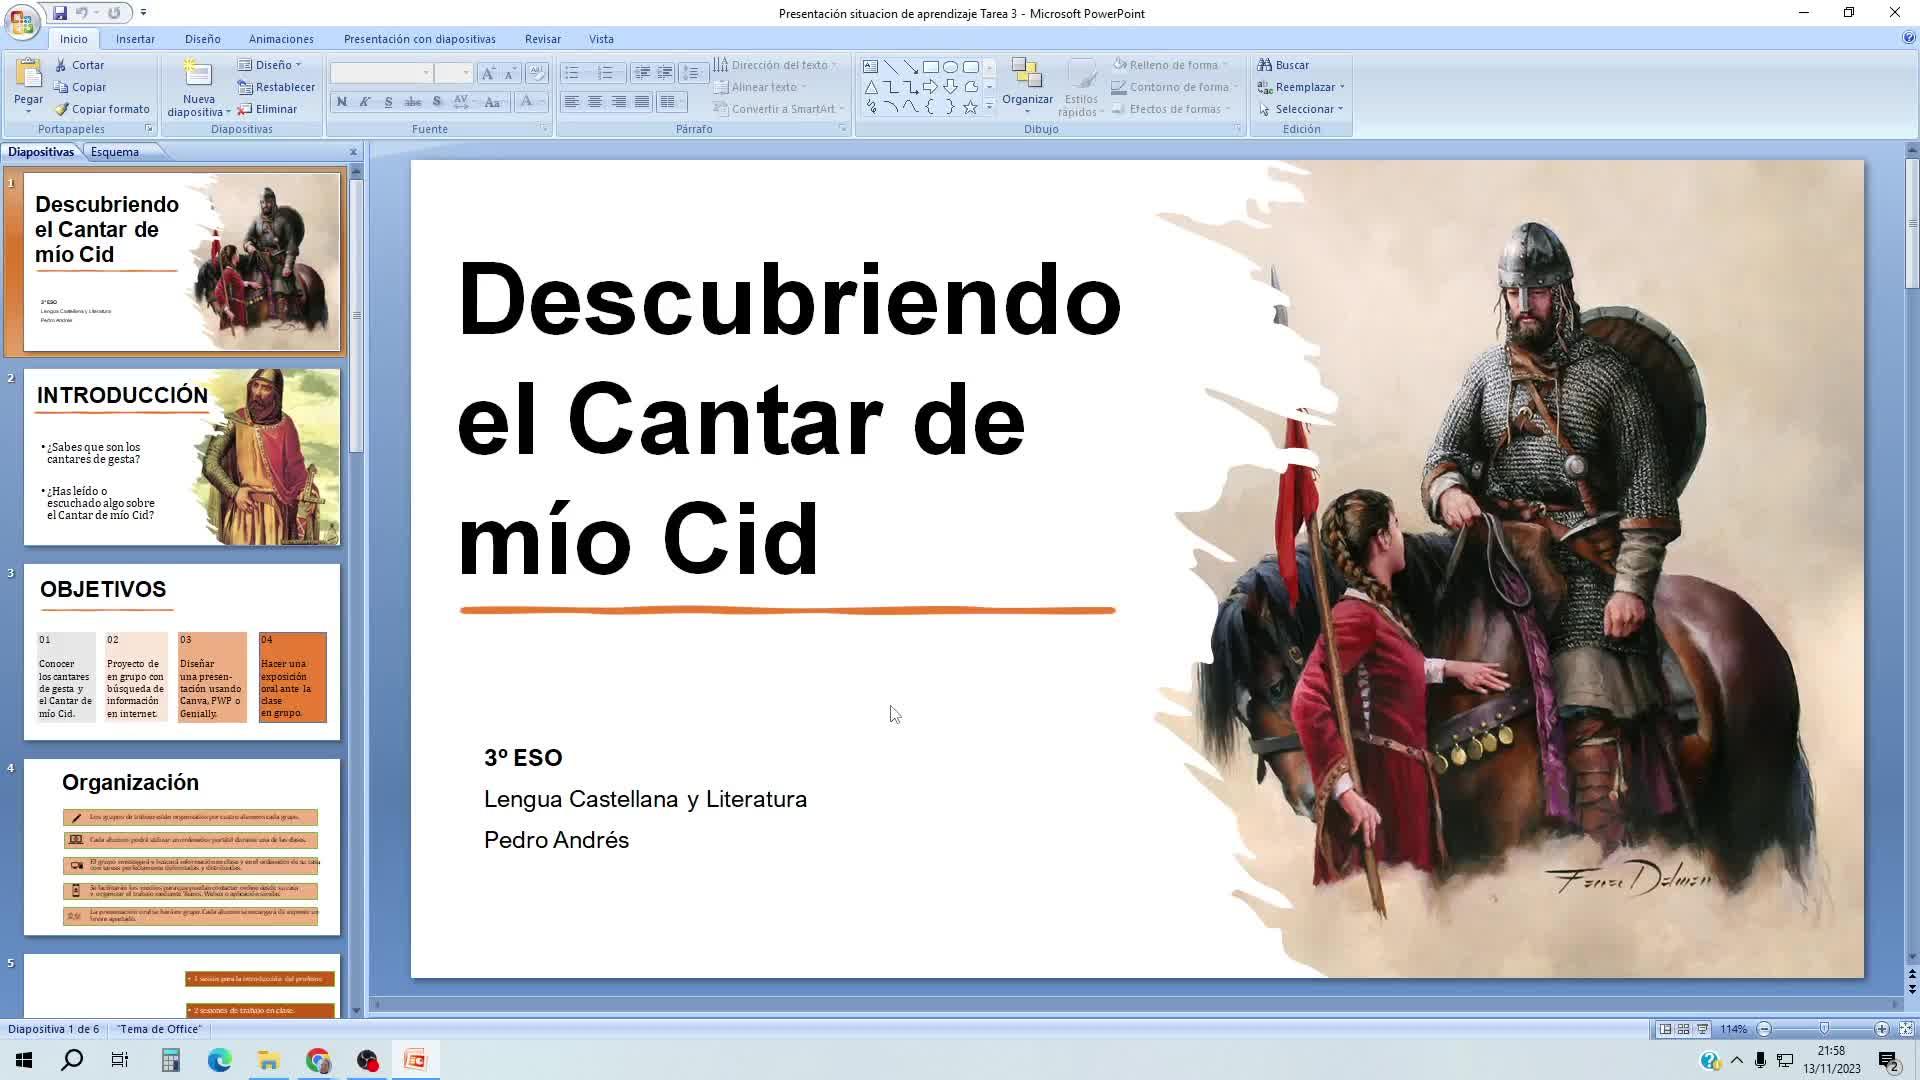Toggle underline (S) formatting
Screen dimensions: 1920x1080
[388, 102]
